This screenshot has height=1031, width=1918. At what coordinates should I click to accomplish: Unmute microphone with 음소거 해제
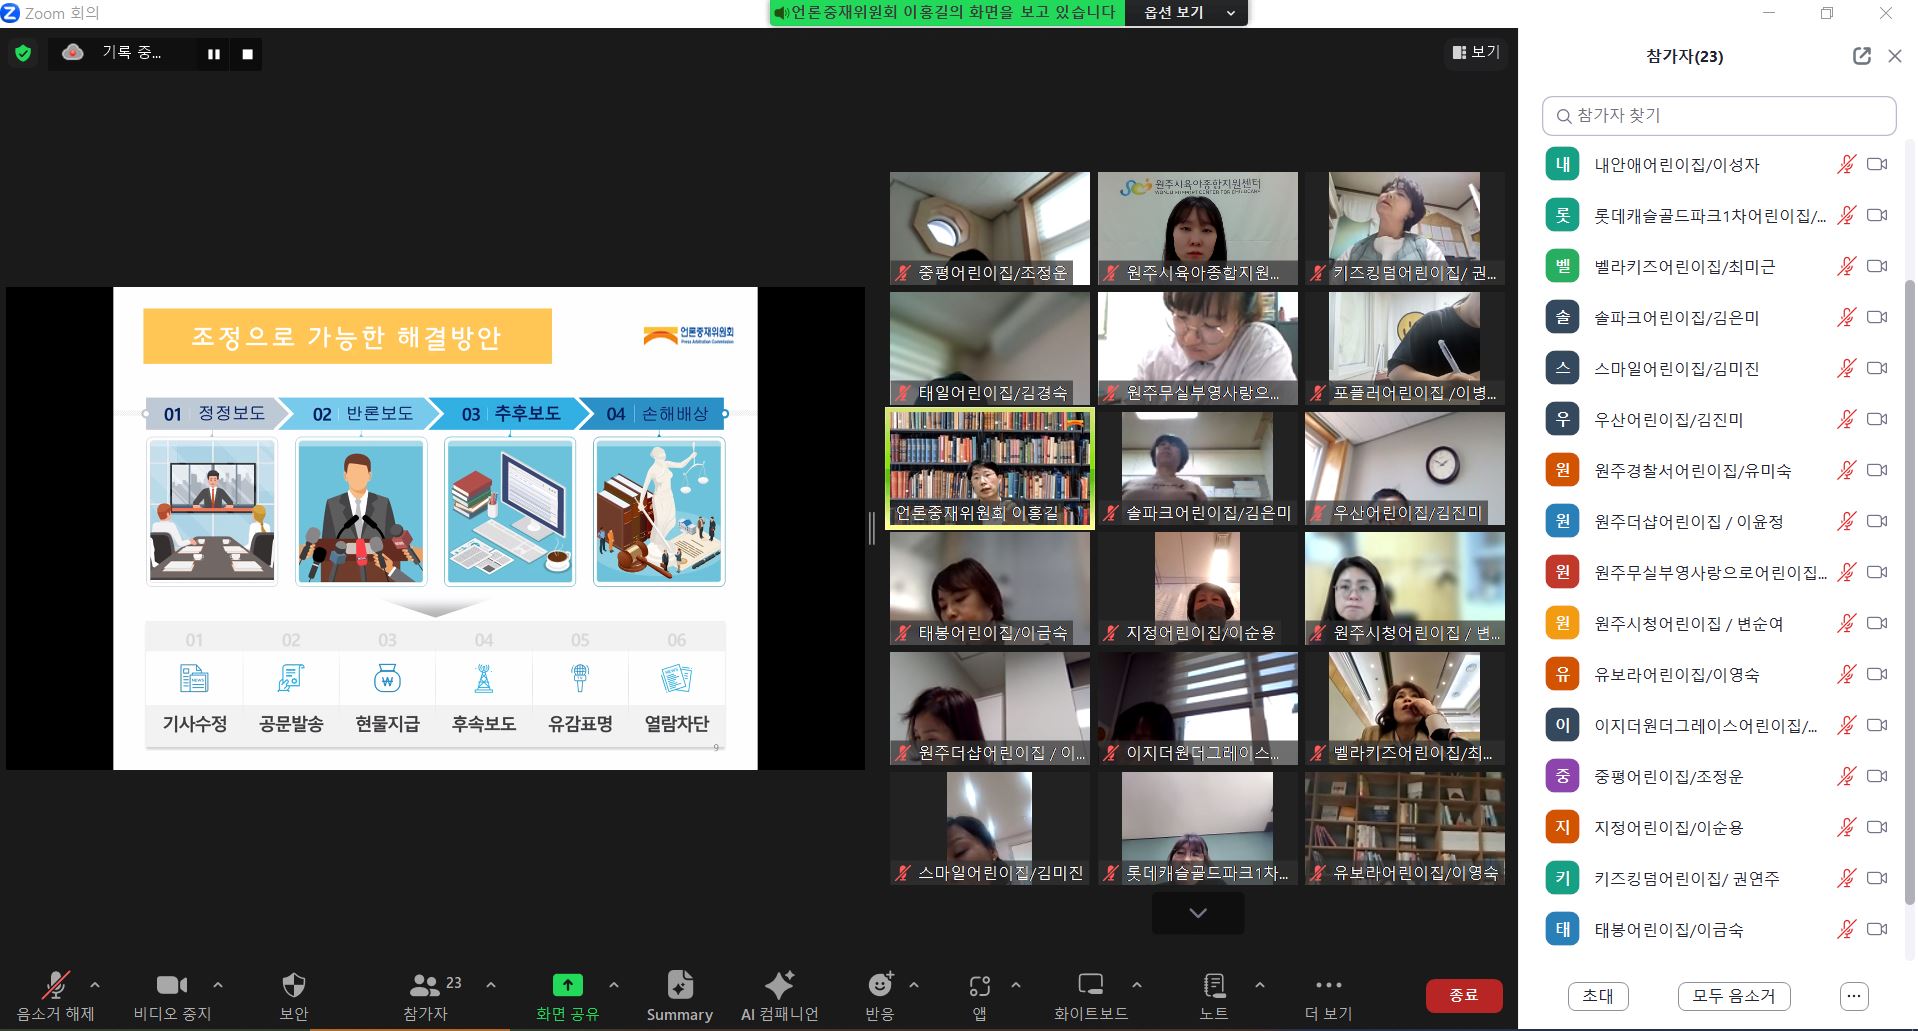(x=55, y=997)
